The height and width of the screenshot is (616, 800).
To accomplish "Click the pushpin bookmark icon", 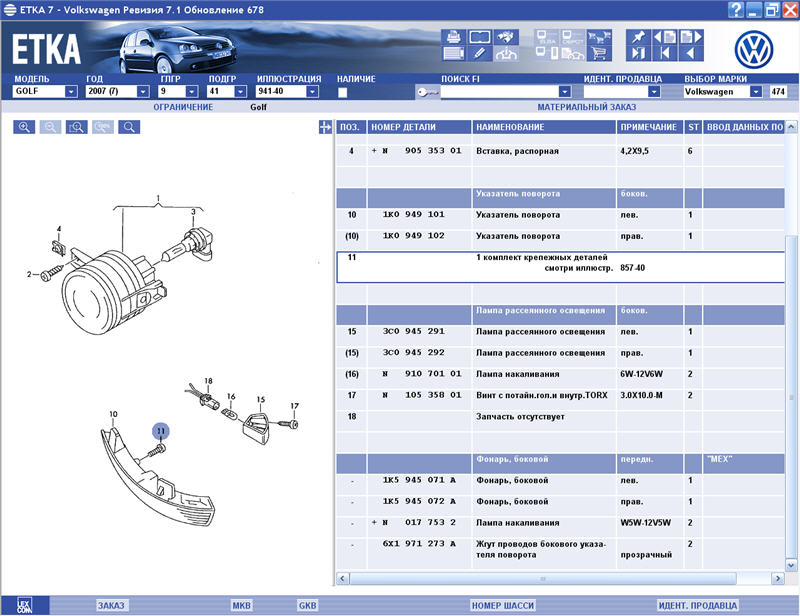I will 638,37.
